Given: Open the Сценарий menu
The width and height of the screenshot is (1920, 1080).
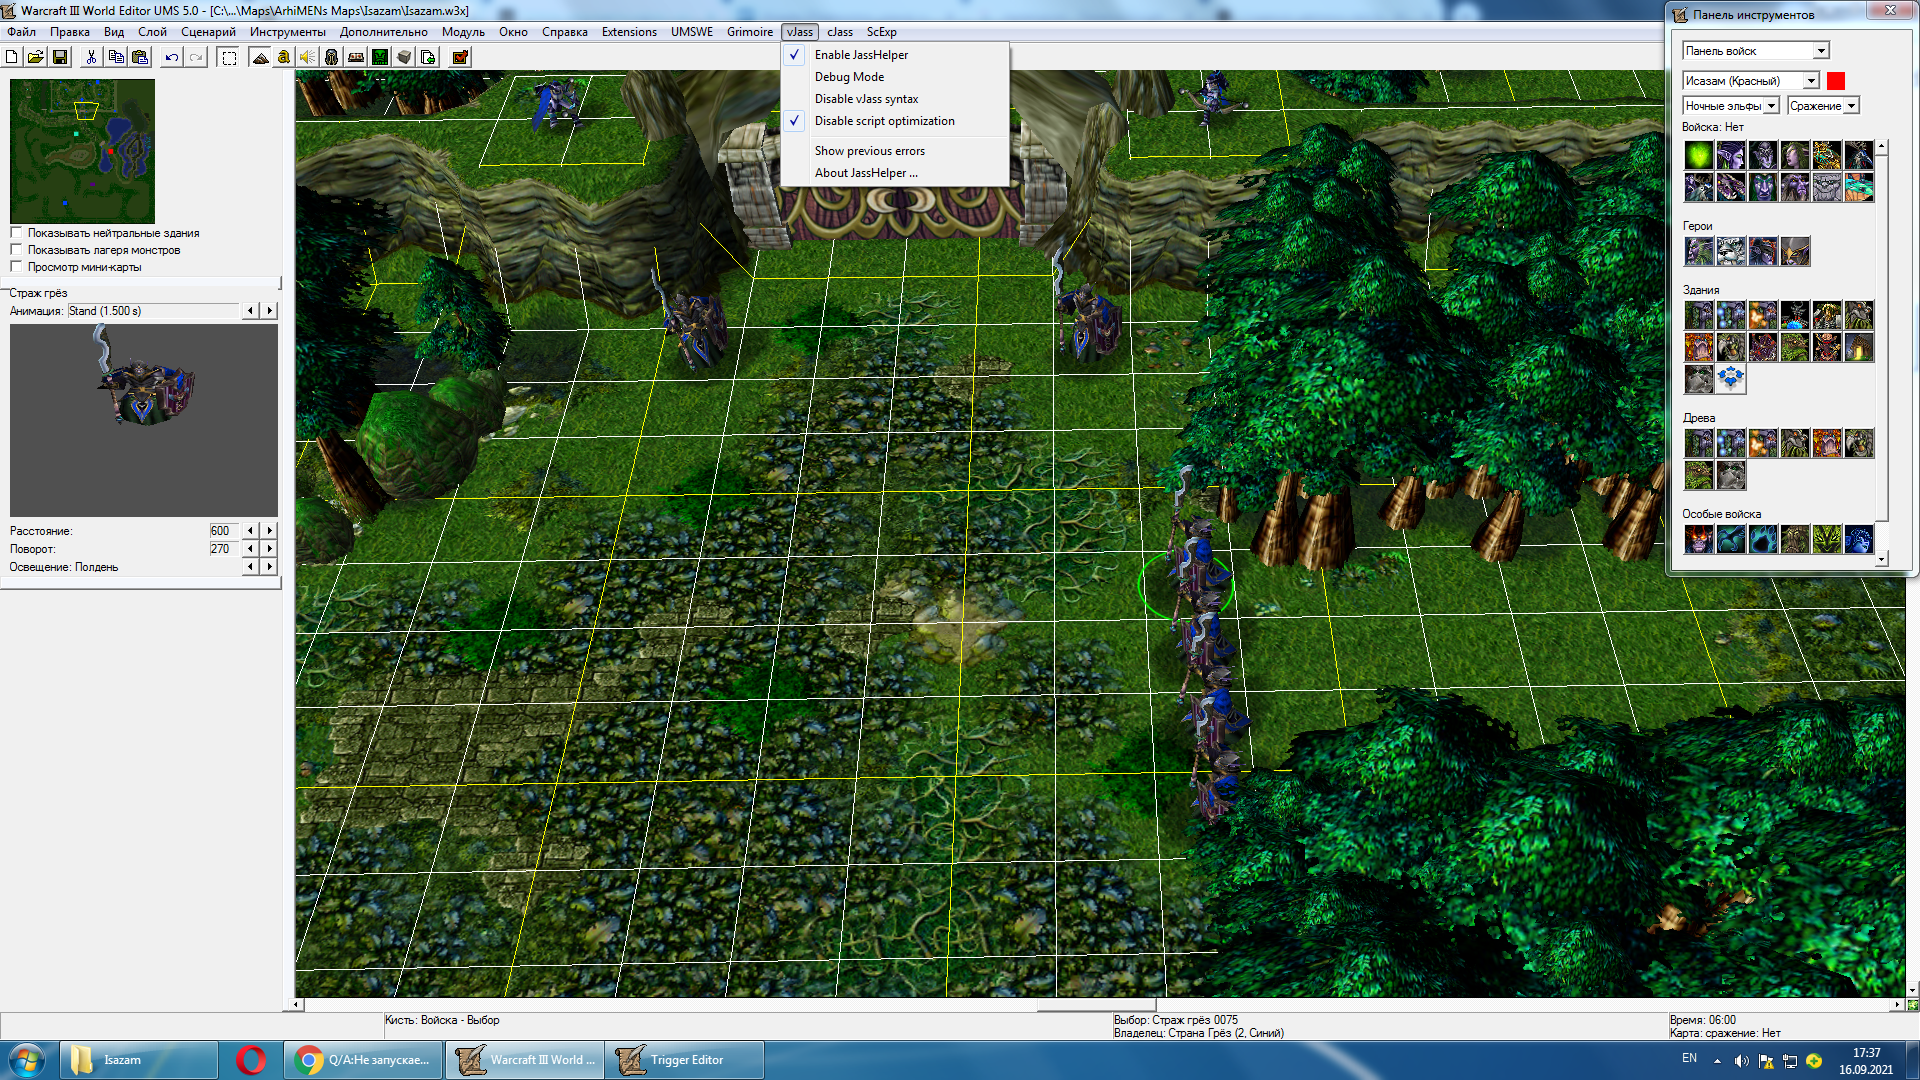Looking at the screenshot, I should (208, 32).
